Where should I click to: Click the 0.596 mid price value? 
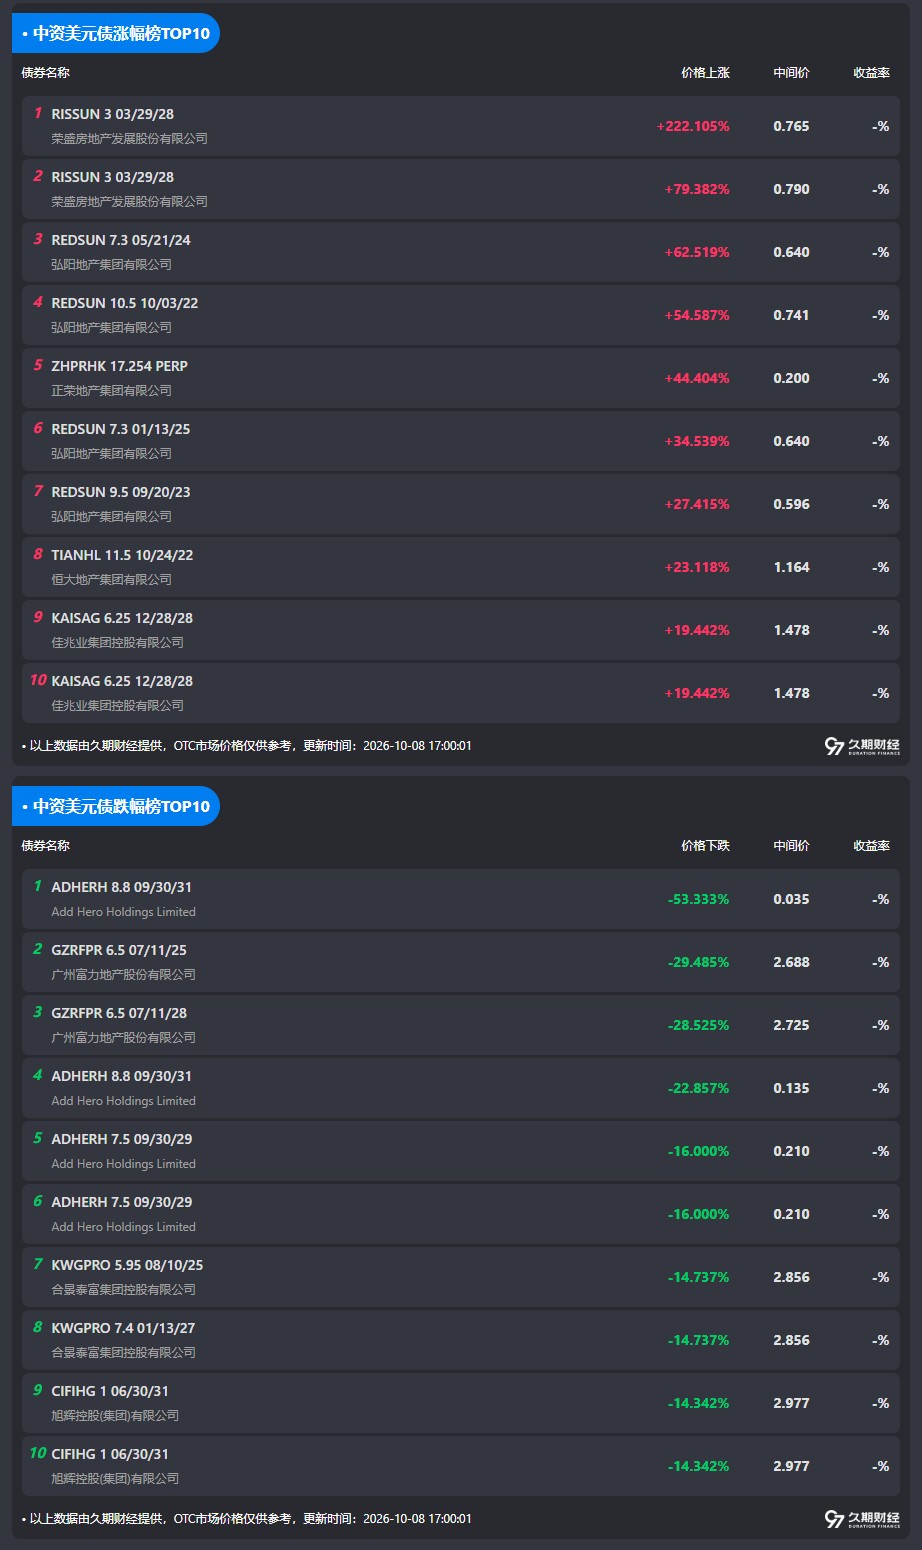click(x=791, y=505)
